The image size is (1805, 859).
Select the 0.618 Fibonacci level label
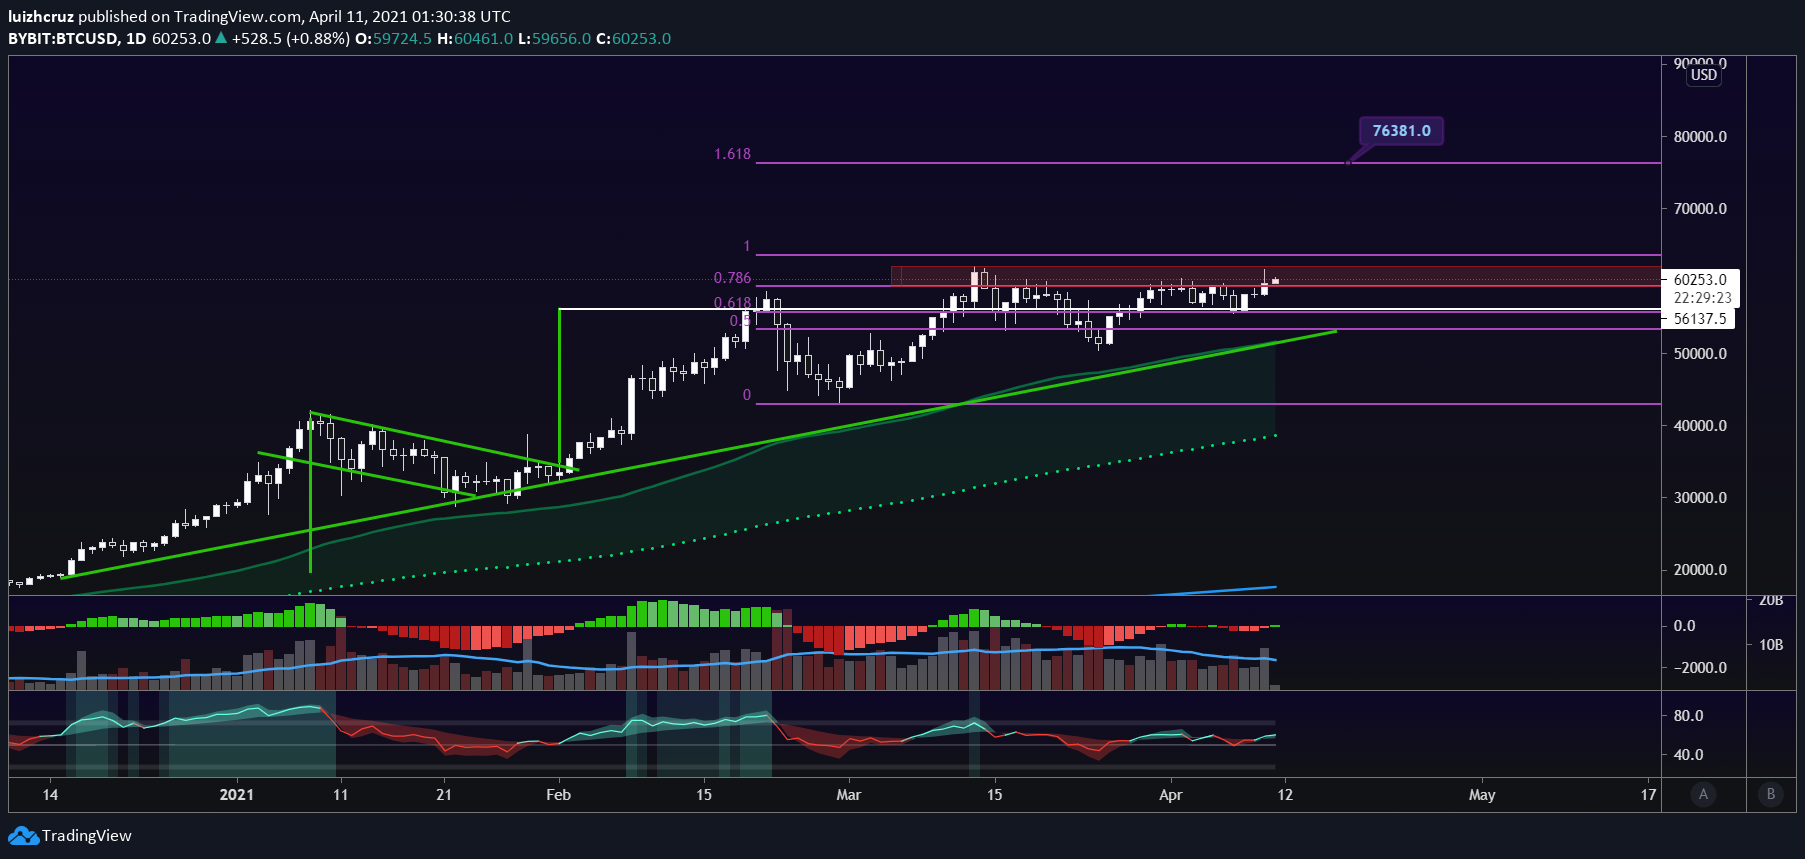(x=732, y=303)
